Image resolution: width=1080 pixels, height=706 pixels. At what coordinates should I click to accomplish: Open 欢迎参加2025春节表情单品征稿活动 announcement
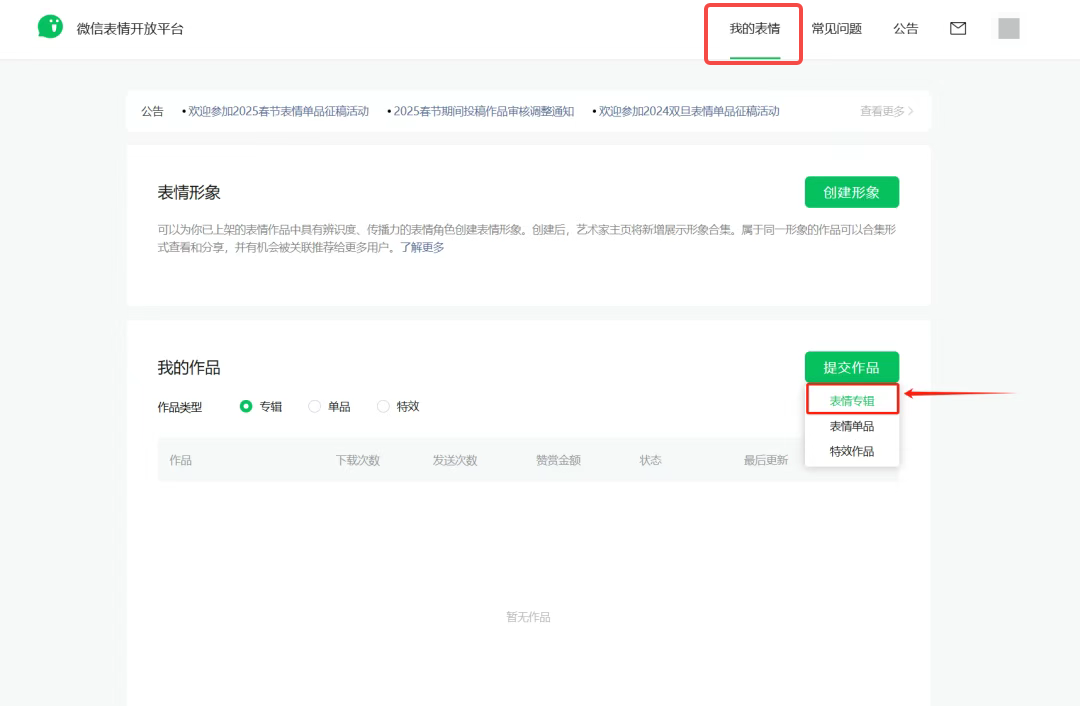click(278, 111)
